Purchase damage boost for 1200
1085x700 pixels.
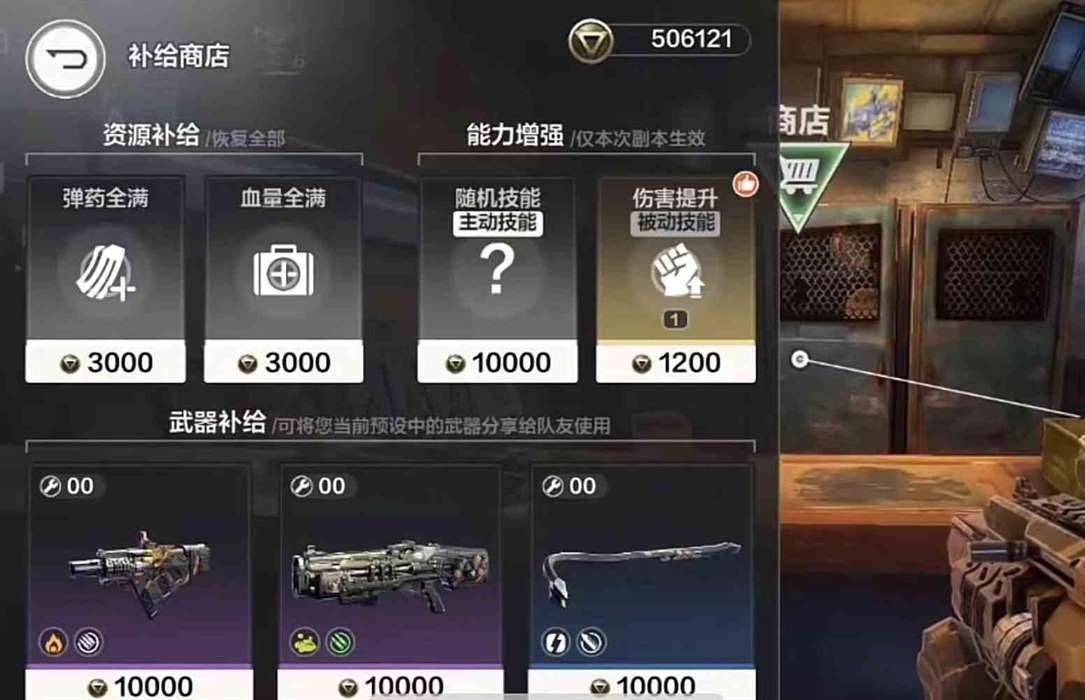675,362
